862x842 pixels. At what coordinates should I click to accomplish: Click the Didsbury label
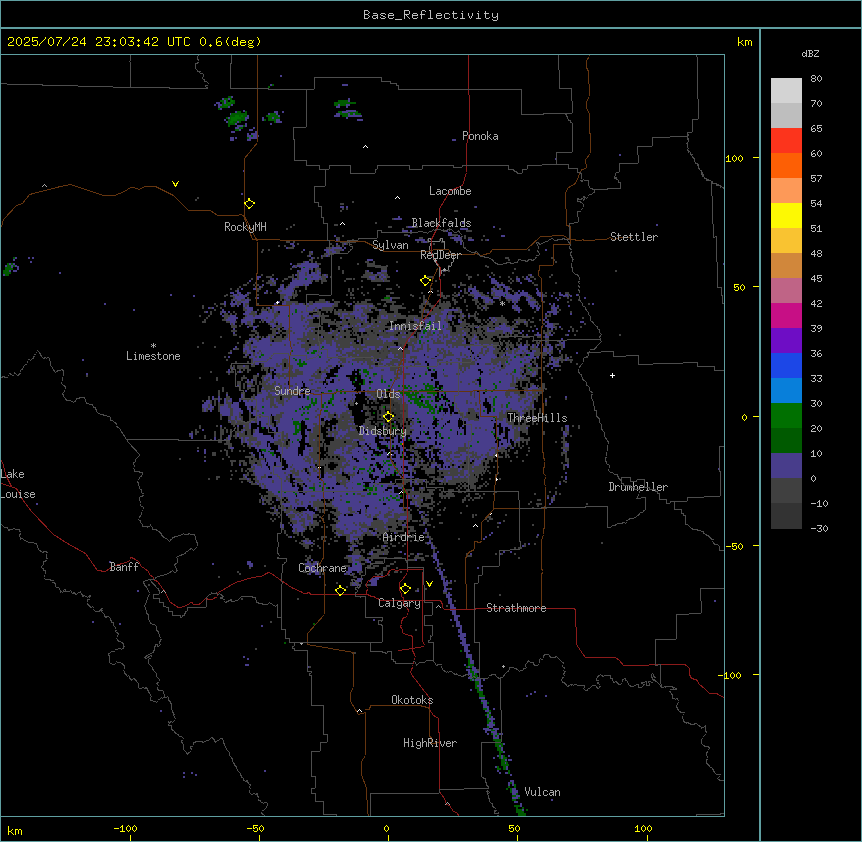(383, 431)
